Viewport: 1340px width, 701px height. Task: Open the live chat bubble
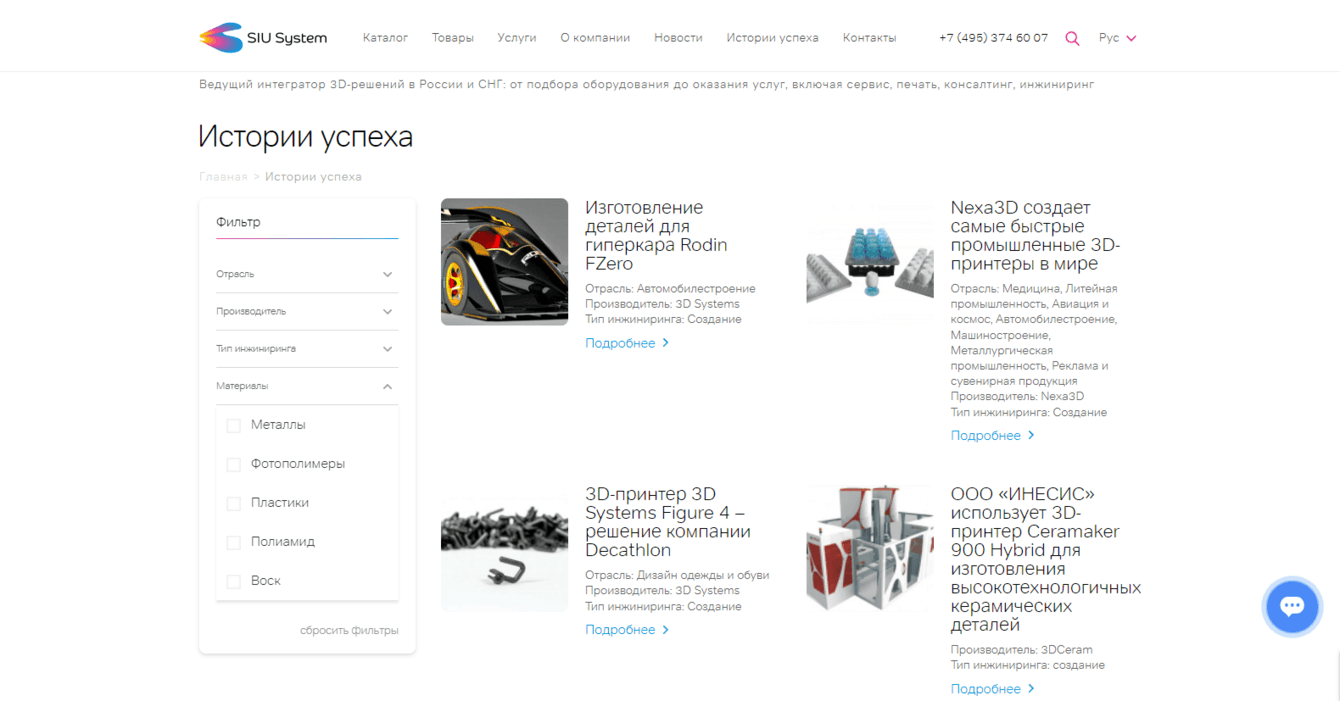[x=1292, y=606]
